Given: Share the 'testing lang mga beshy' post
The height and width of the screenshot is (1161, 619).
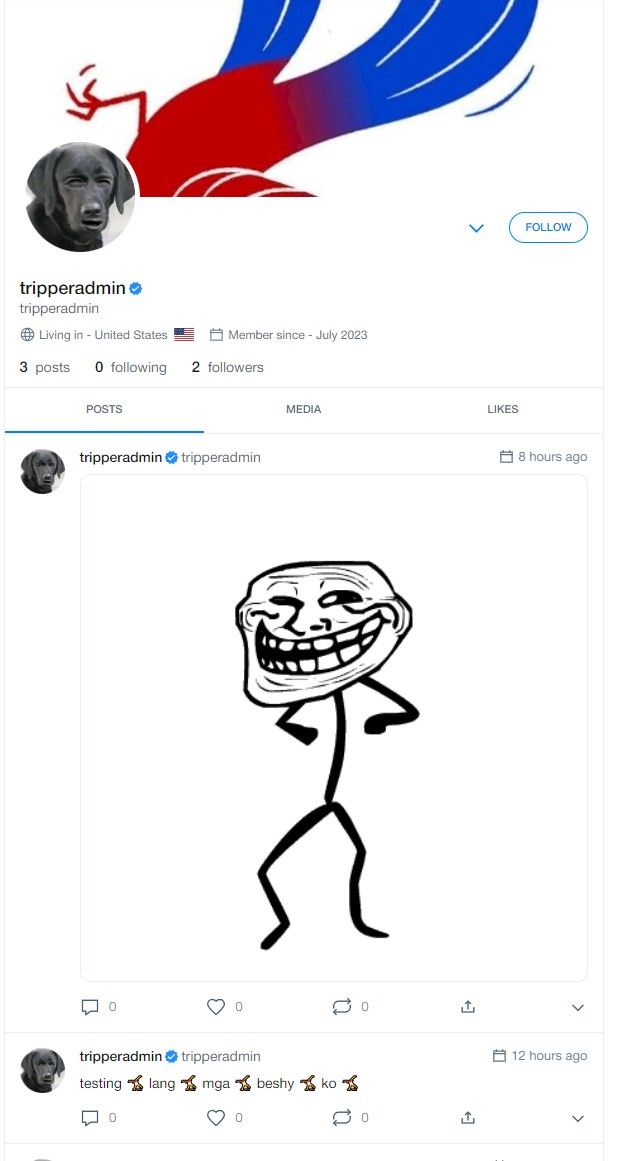Looking at the screenshot, I should tap(468, 1118).
